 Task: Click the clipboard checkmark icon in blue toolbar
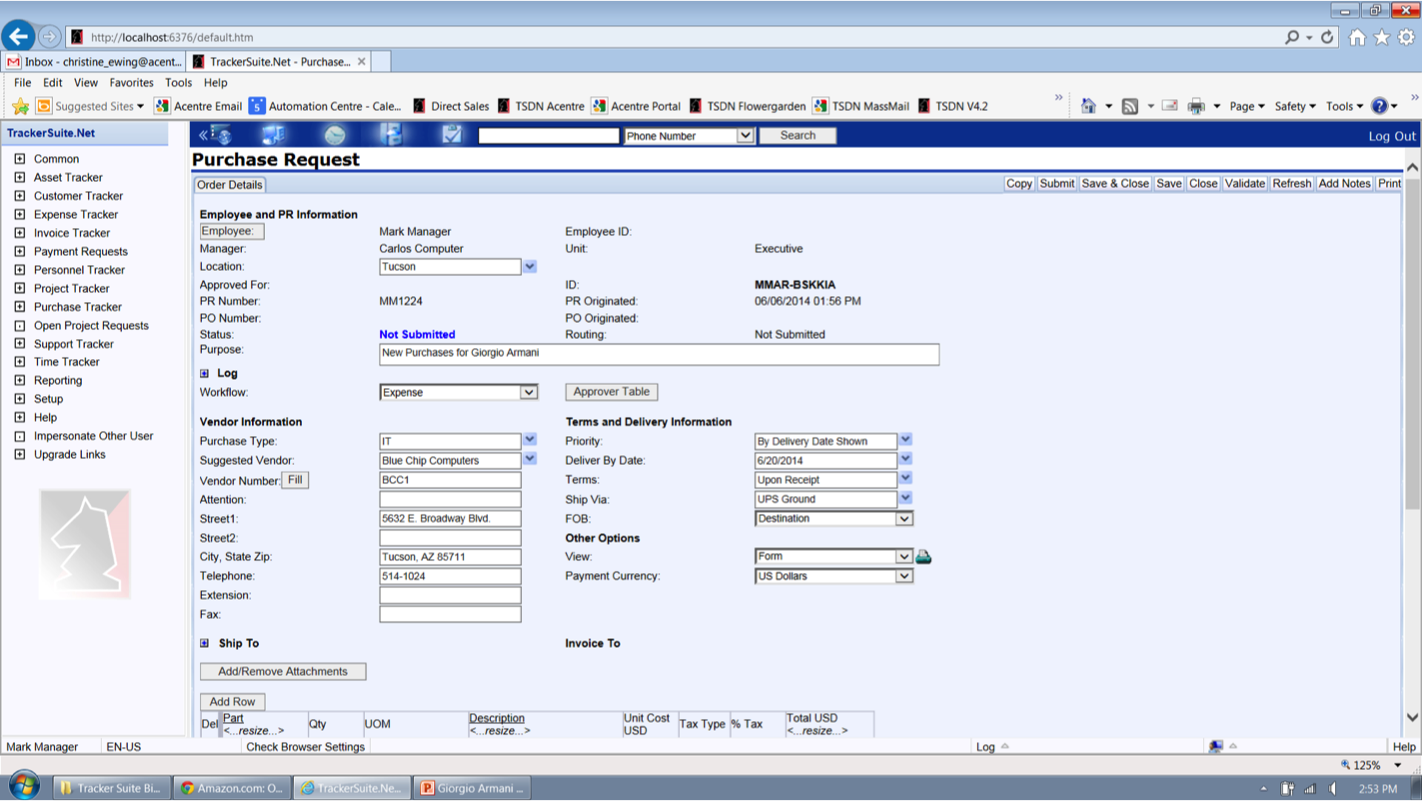pos(452,135)
